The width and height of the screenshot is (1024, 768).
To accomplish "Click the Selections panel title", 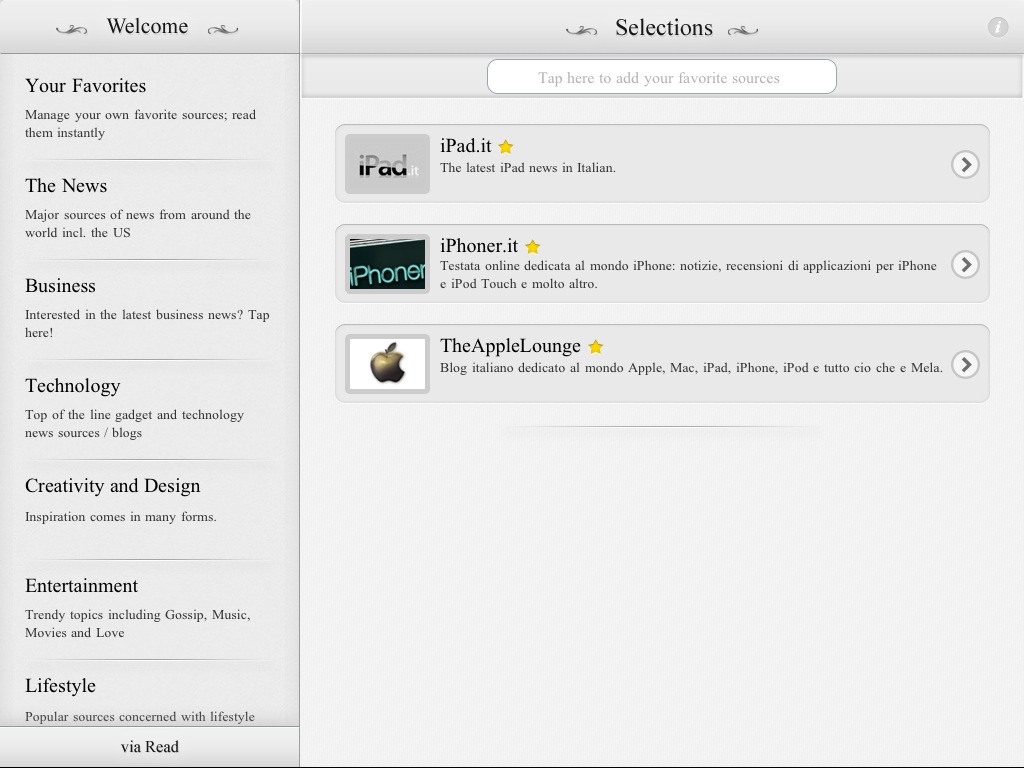I will coord(664,27).
